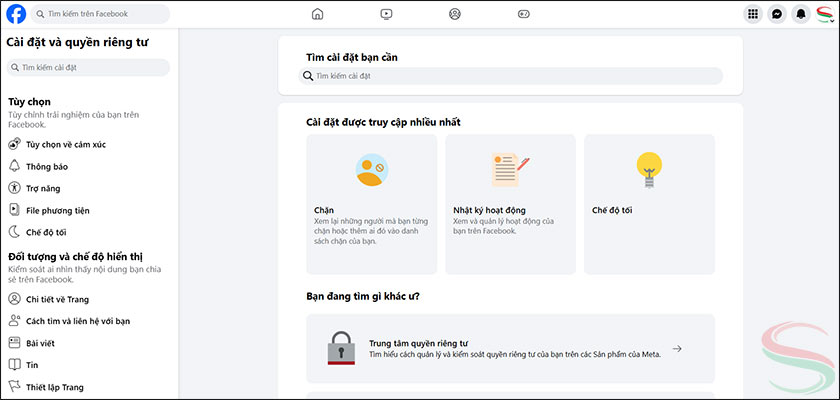Click the Cài đặt và quyền riêng tư heading
This screenshot has width=840, height=400.
tap(78, 42)
